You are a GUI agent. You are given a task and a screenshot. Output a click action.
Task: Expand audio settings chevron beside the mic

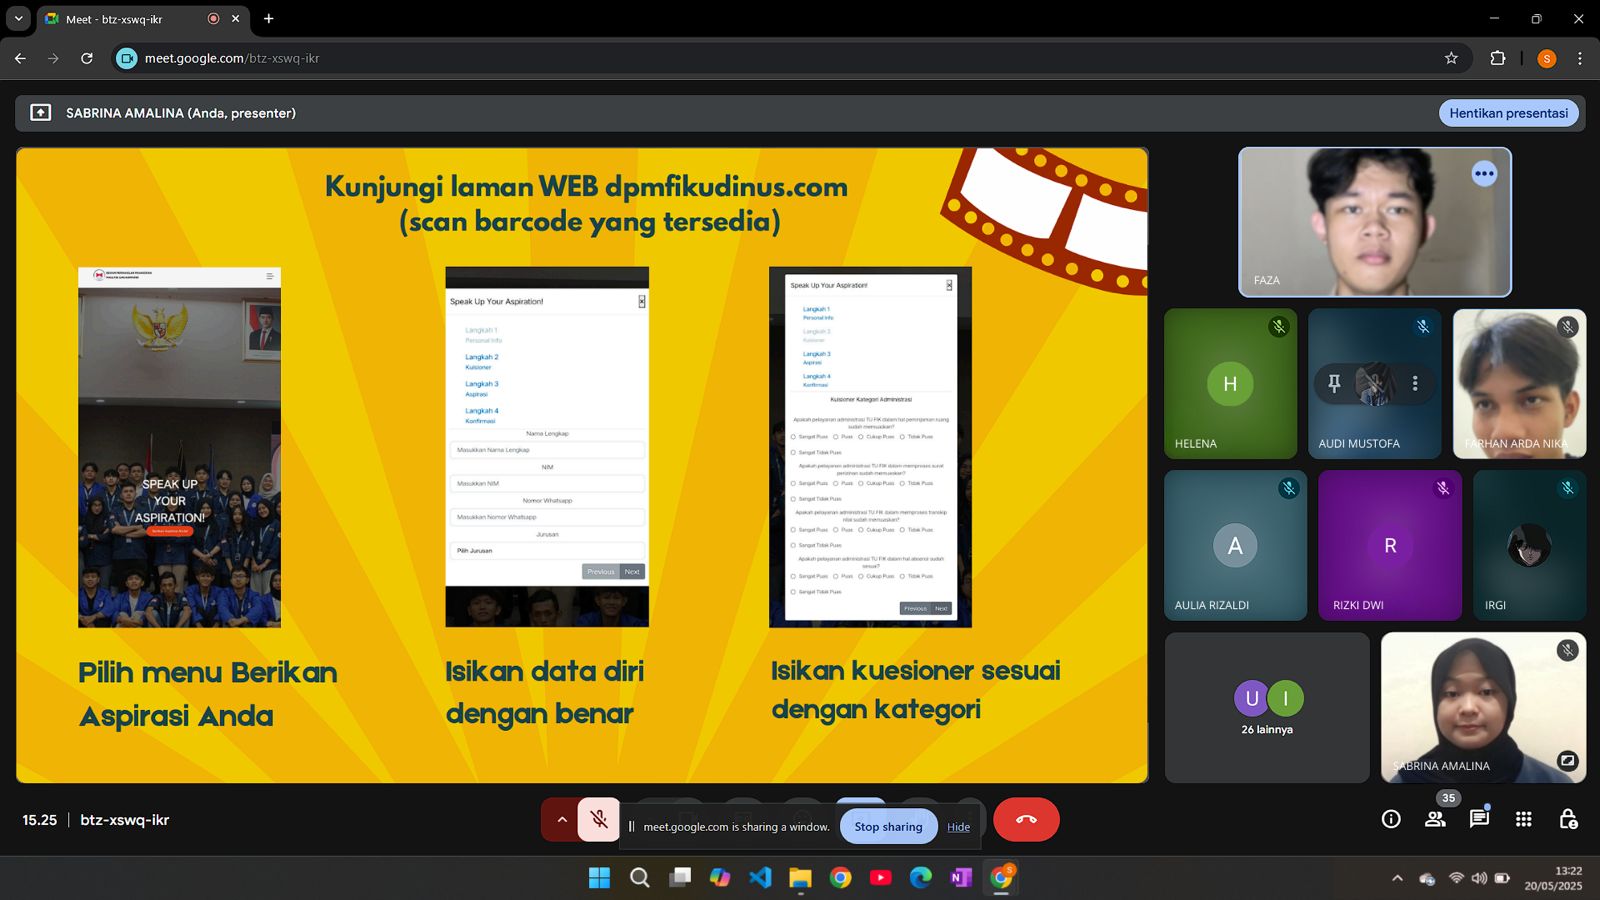click(562, 820)
